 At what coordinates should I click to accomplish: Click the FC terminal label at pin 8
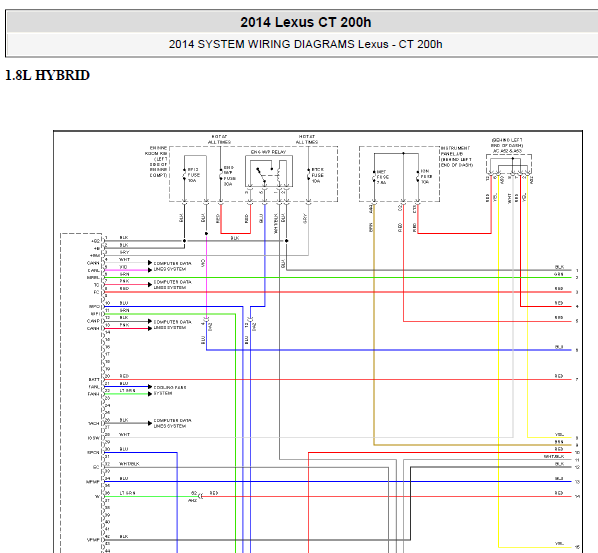96,292
